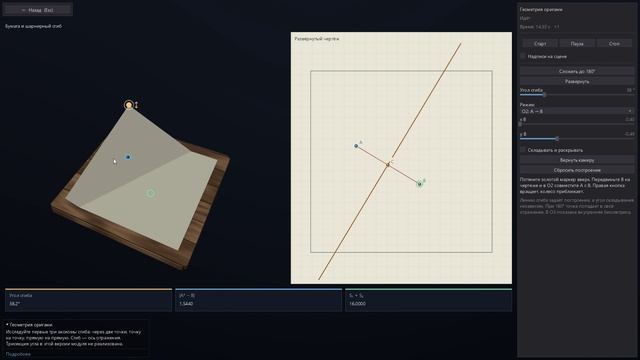Click the S₁ + S₂ value 16.0000
The width and height of the screenshot is (640, 360).
(358, 304)
